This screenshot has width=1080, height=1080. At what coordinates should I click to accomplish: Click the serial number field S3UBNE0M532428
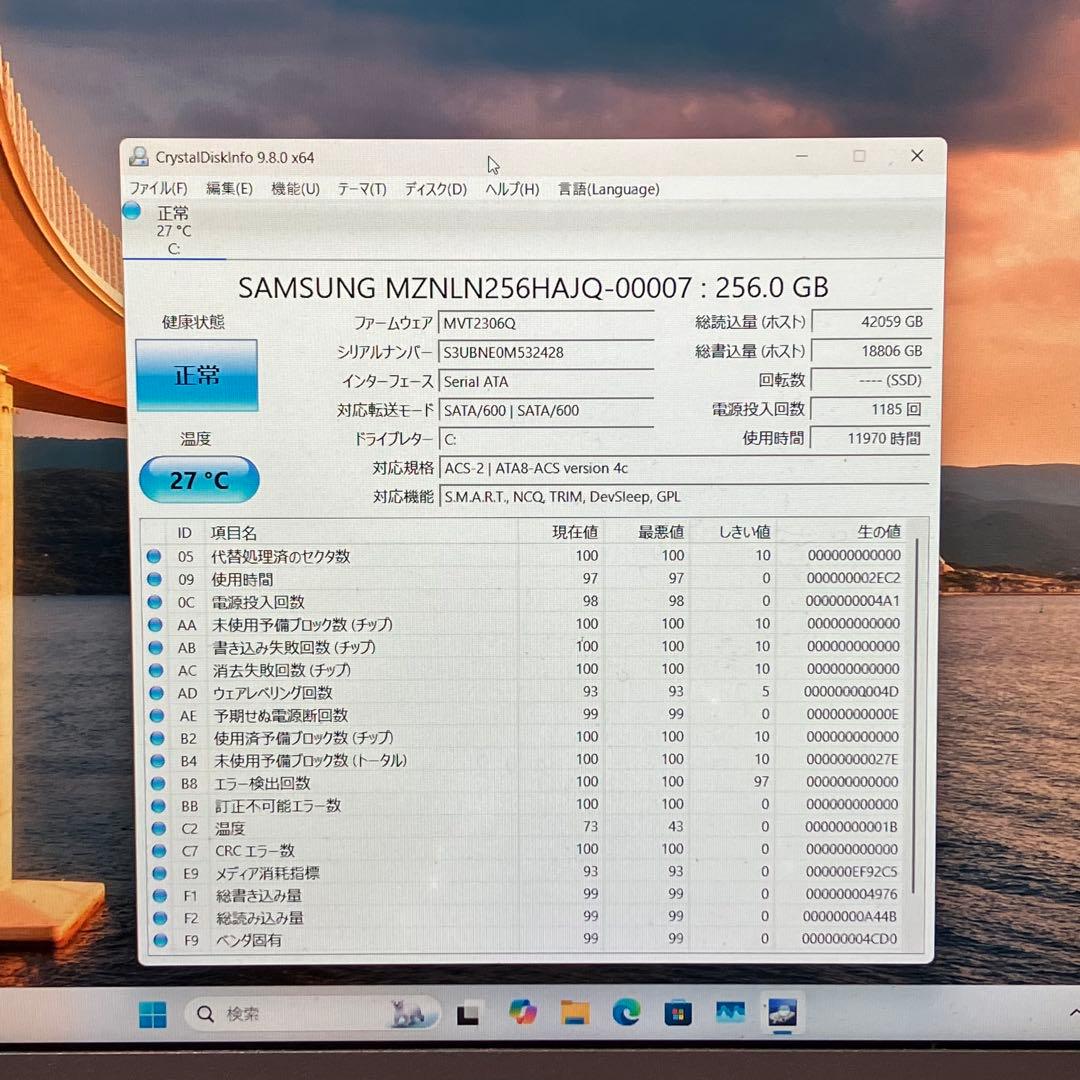(x=546, y=353)
